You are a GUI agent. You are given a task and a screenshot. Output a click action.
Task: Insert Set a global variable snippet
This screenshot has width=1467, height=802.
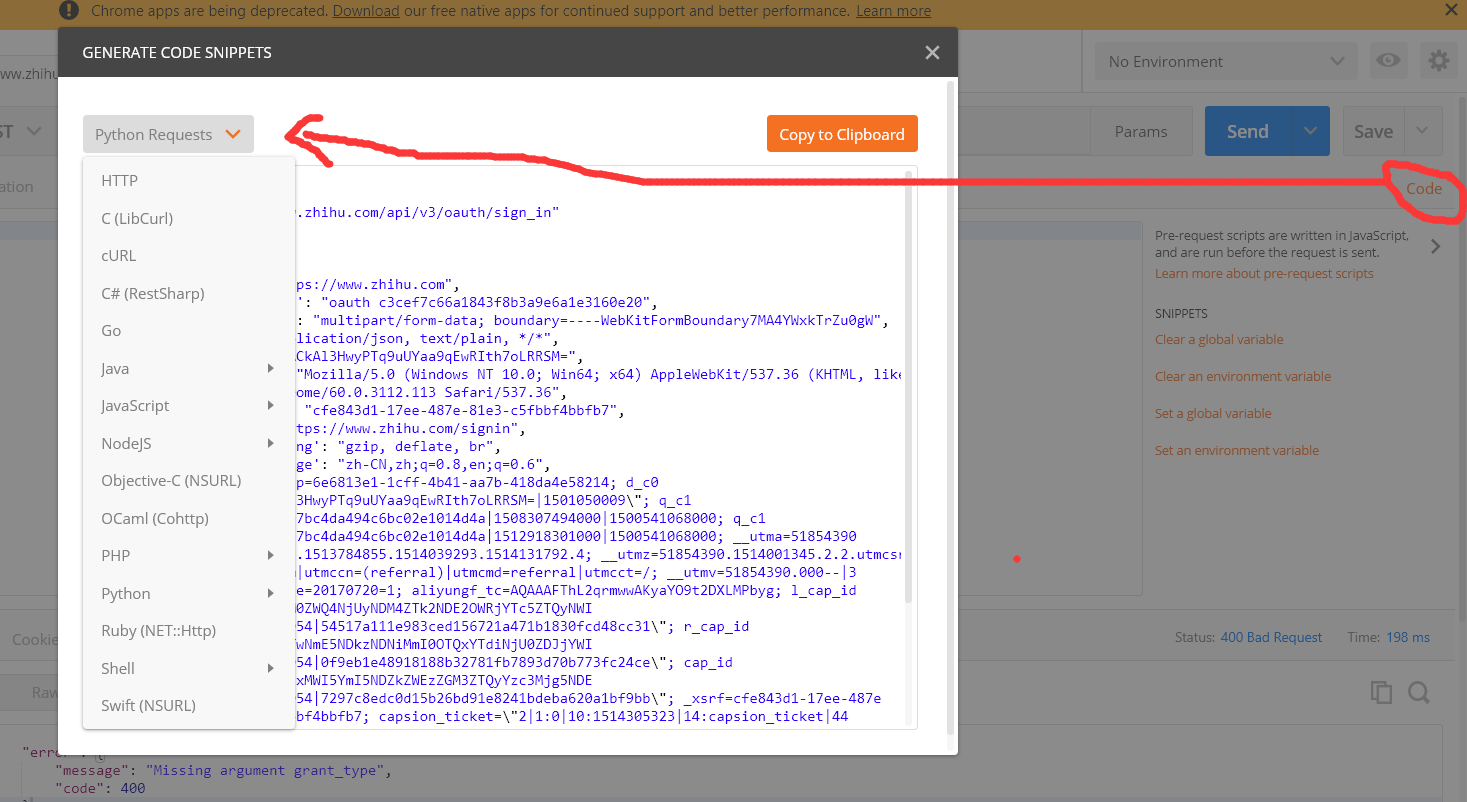tap(1213, 414)
